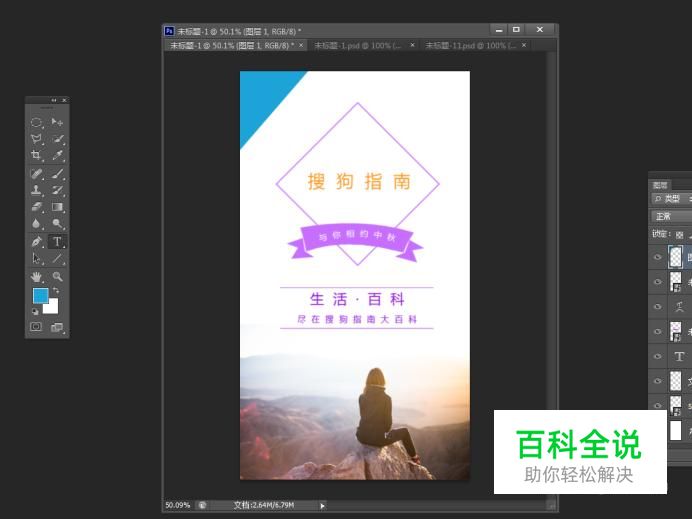Close the 未标题-1 @ 50.1% tab
692x519 pixels.
click(x=301, y=45)
